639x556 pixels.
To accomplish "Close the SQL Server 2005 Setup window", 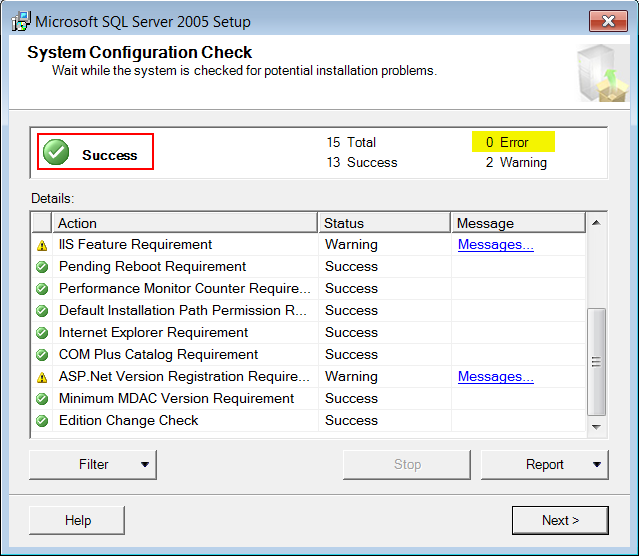I will [608, 21].
